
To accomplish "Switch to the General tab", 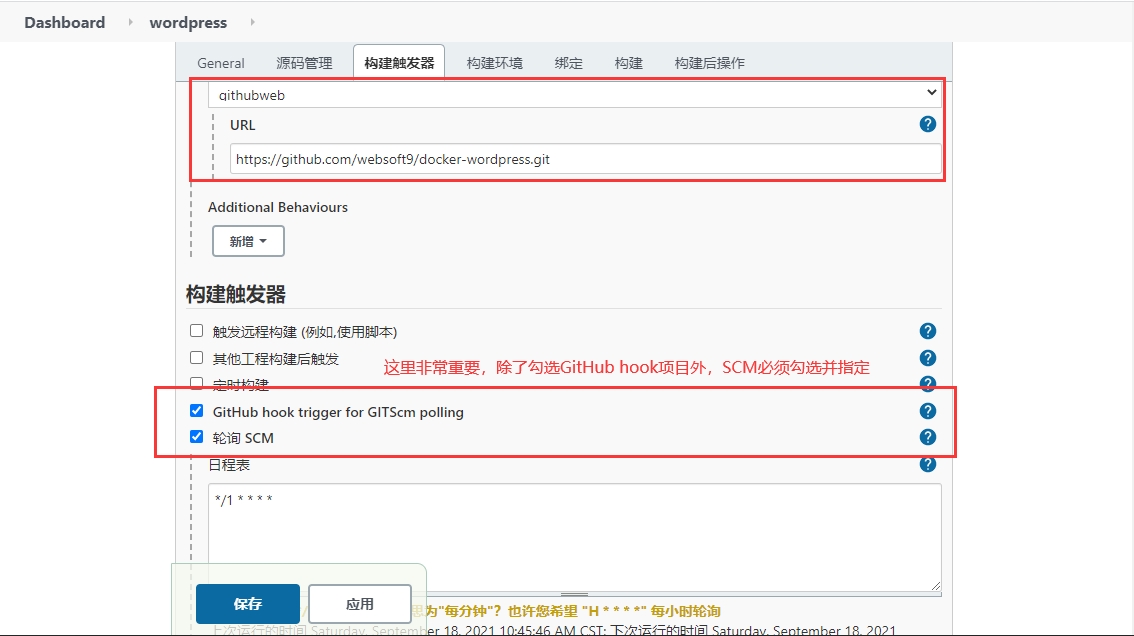I will (221, 63).
